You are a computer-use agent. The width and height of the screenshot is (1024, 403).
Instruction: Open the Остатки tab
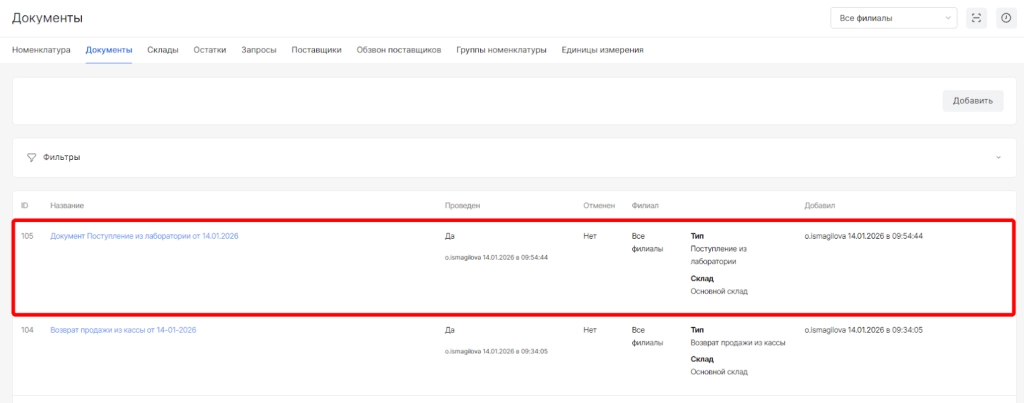pyautogui.click(x=210, y=50)
